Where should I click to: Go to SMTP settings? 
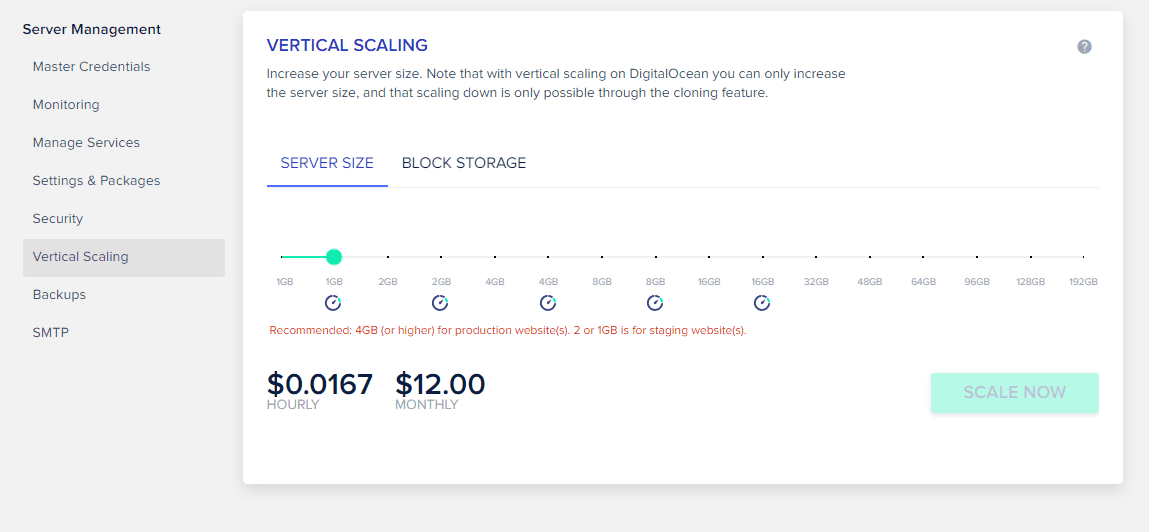tap(51, 333)
